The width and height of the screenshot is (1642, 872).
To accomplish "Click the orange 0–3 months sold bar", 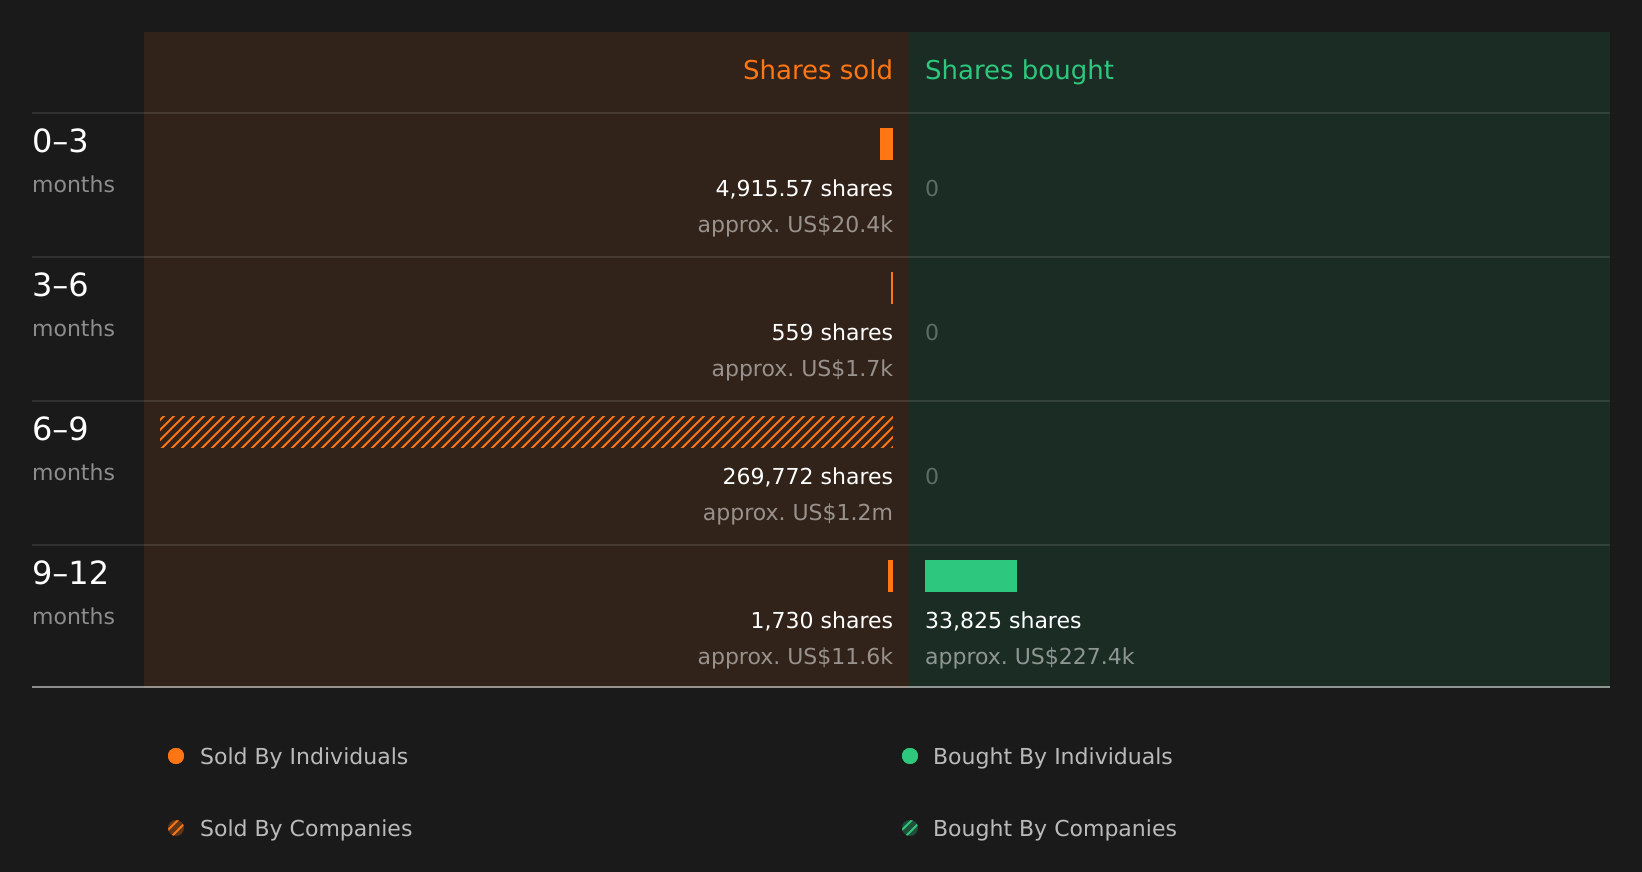I will tap(886, 144).
